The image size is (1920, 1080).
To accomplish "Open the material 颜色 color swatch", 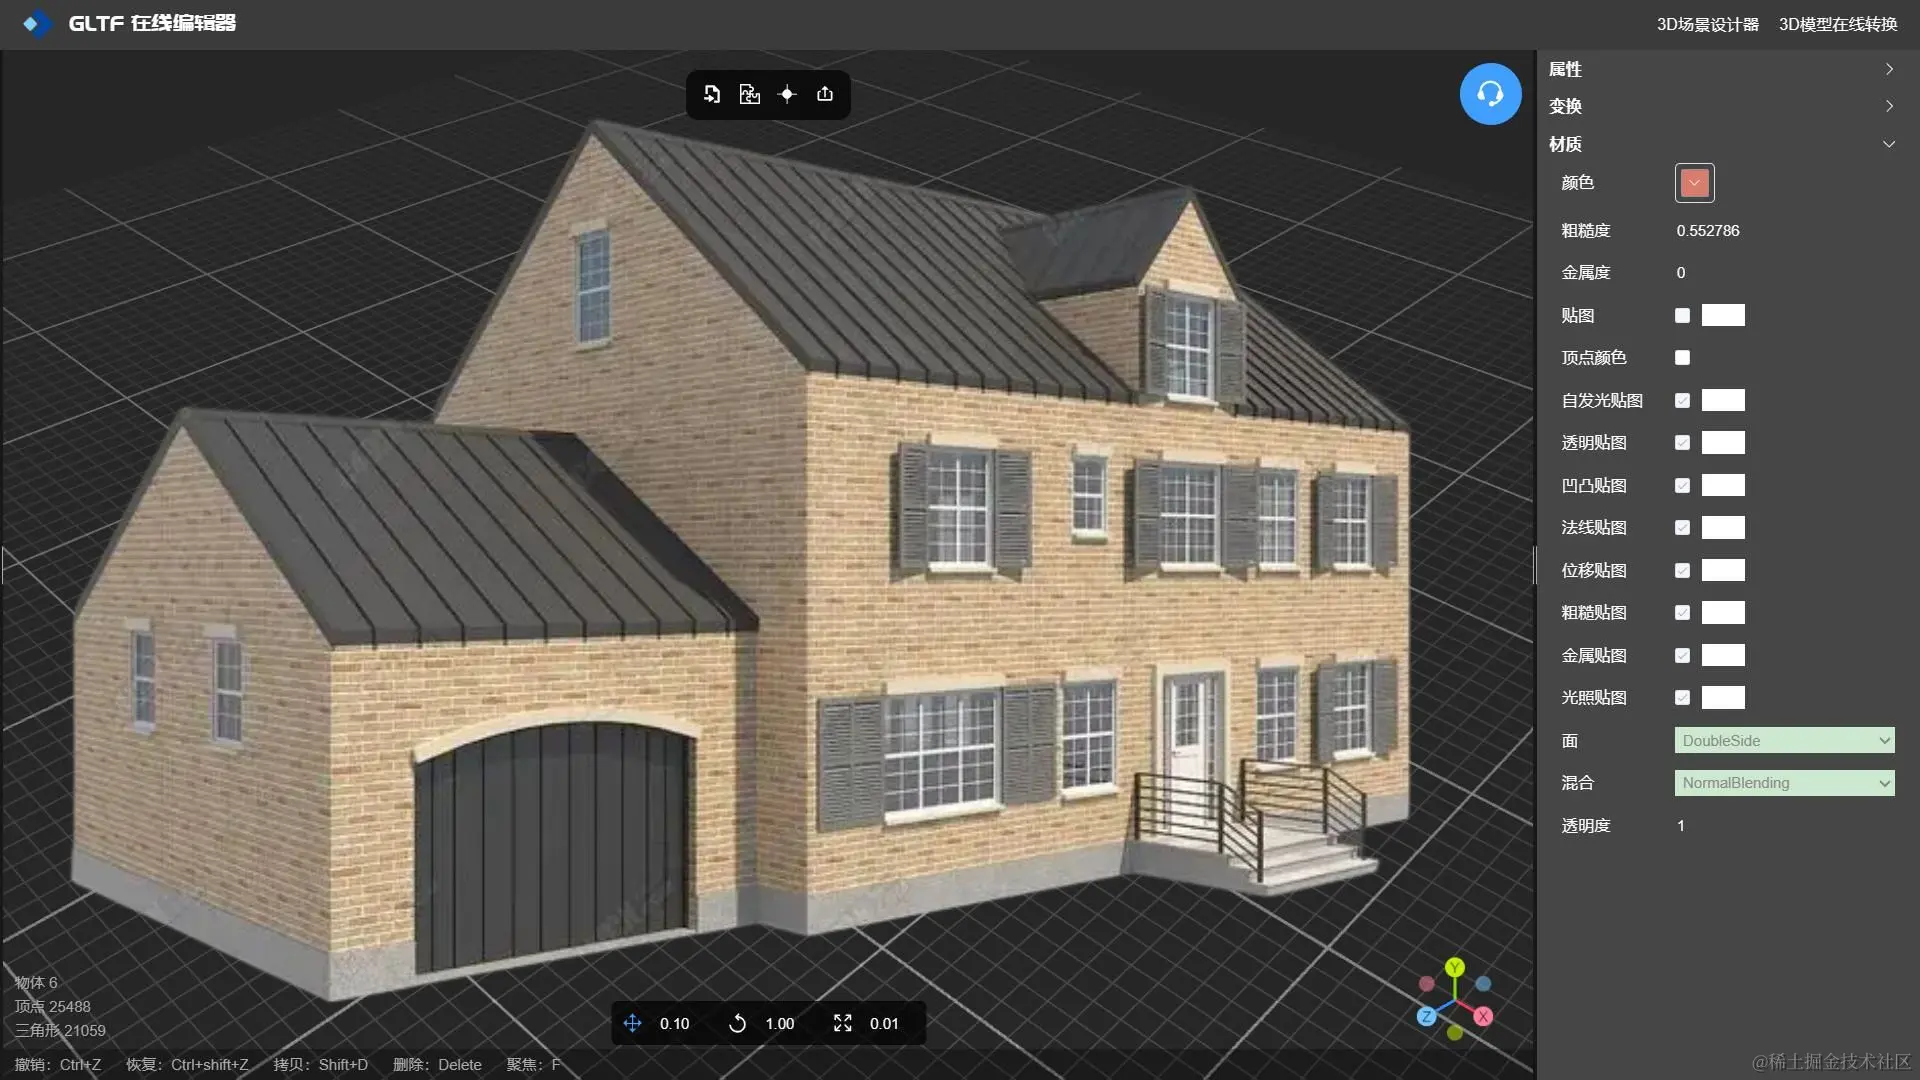I will [x=1694, y=183].
